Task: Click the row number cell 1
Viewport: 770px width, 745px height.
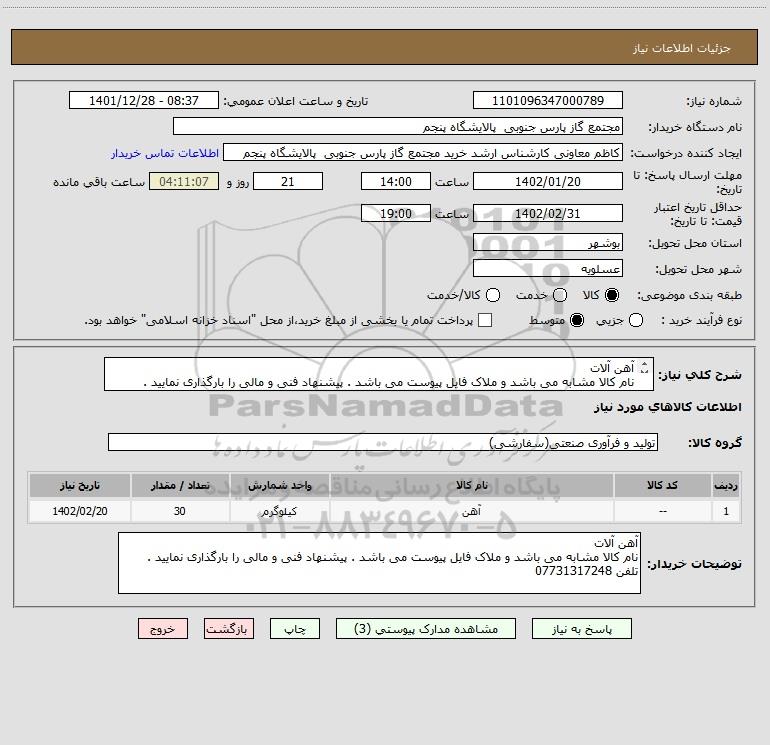Action: click(x=726, y=511)
